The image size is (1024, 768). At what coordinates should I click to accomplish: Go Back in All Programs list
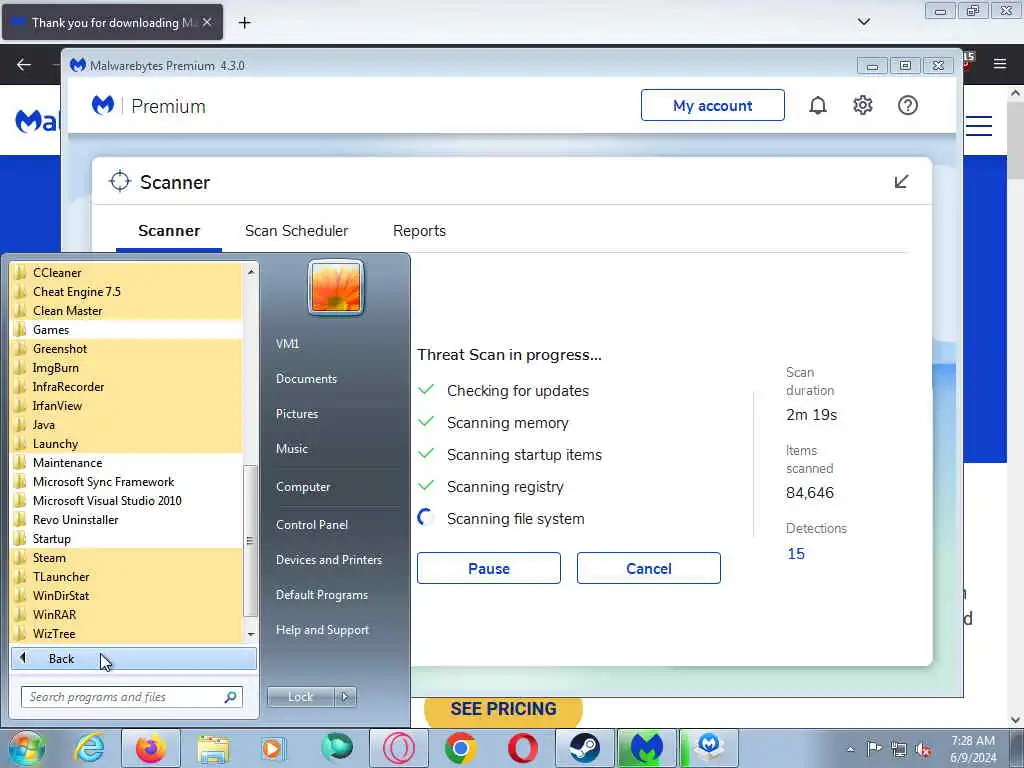134,658
